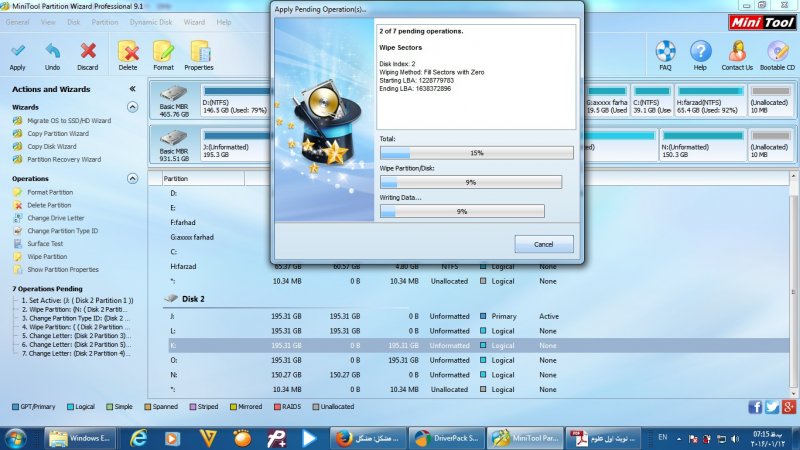This screenshot has height=450, width=800.
Task: Open the Windows Start button
Action: [15, 438]
